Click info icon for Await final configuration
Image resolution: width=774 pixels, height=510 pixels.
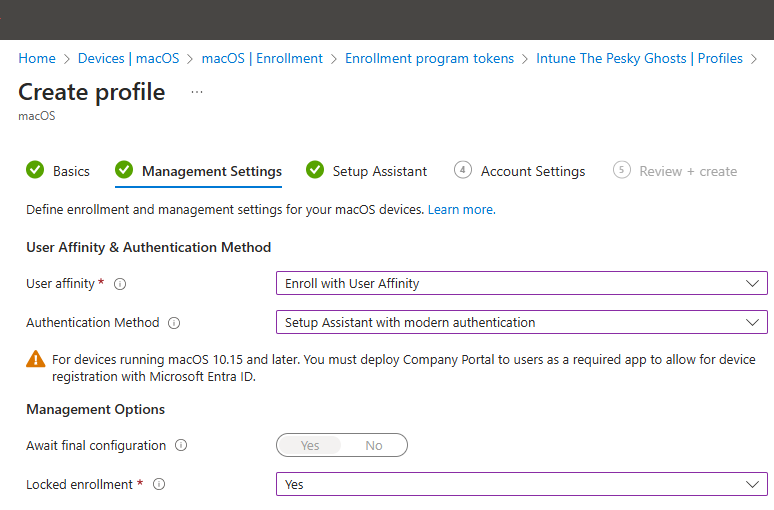pyautogui.click(x=181, y=446)
